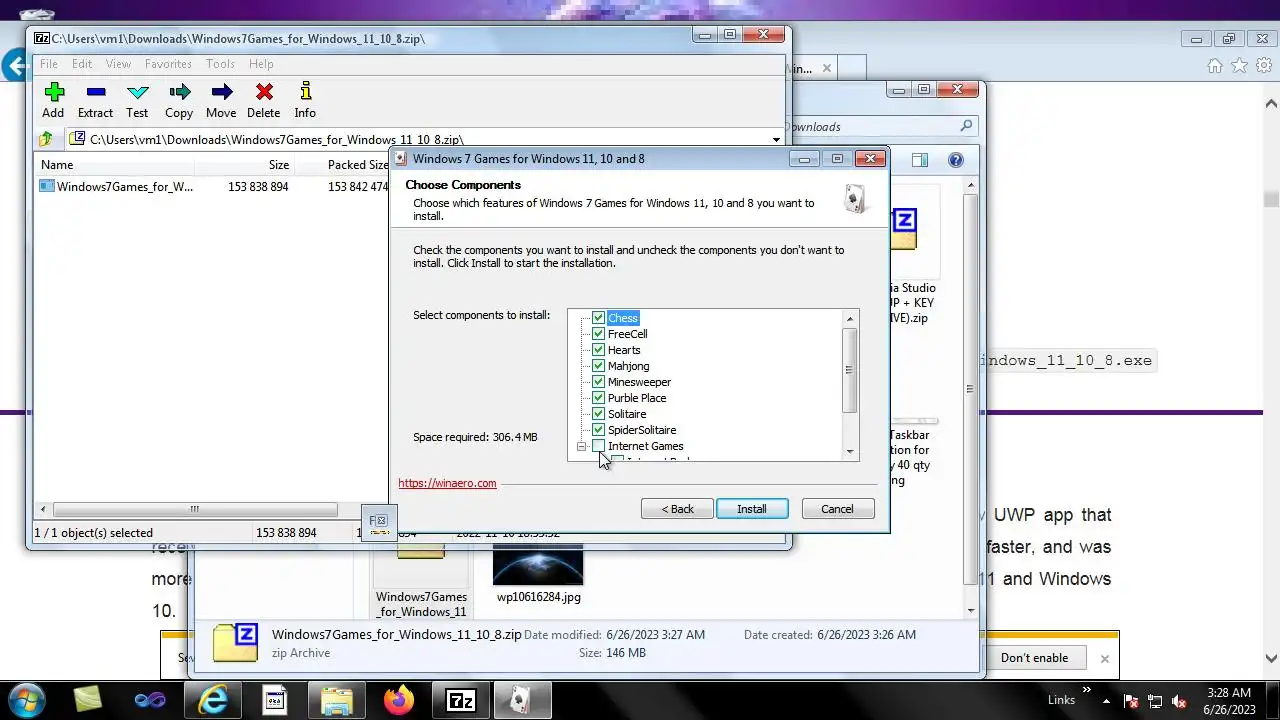Click the Windows Start orb
The image size is (1280, 720).
click(x=27, y=700)
